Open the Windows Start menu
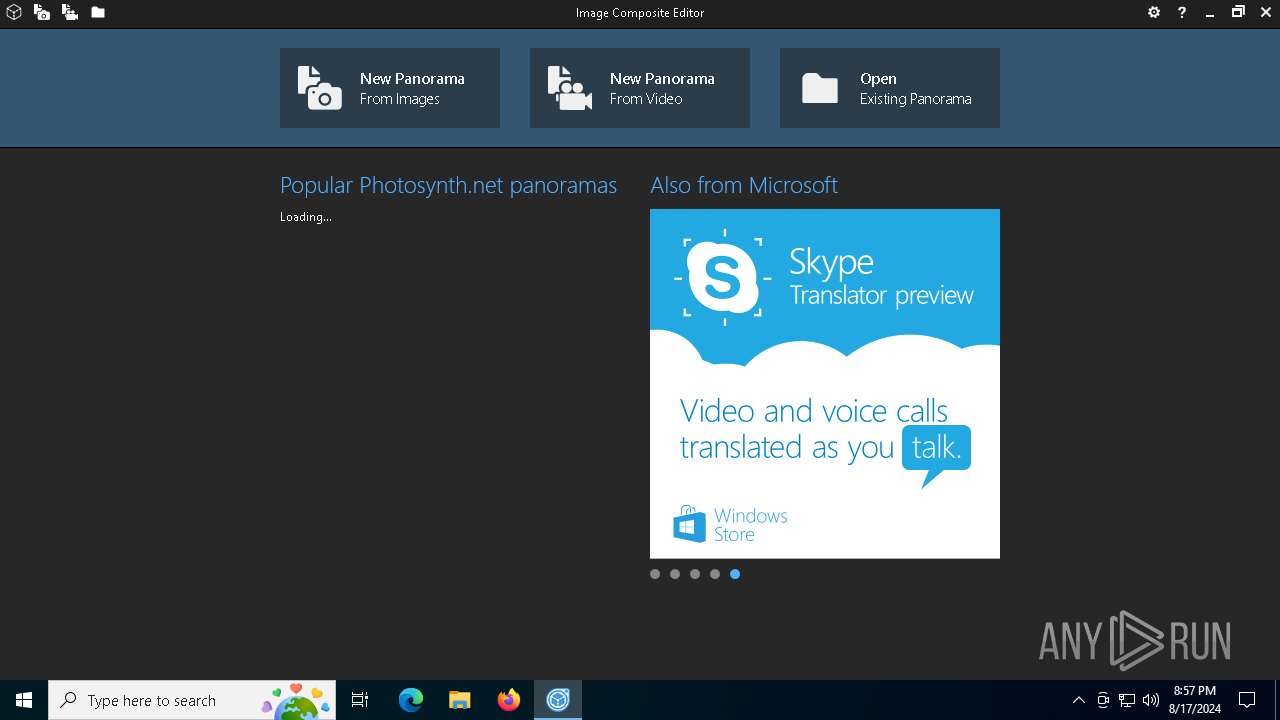 [x=24, y=700]
